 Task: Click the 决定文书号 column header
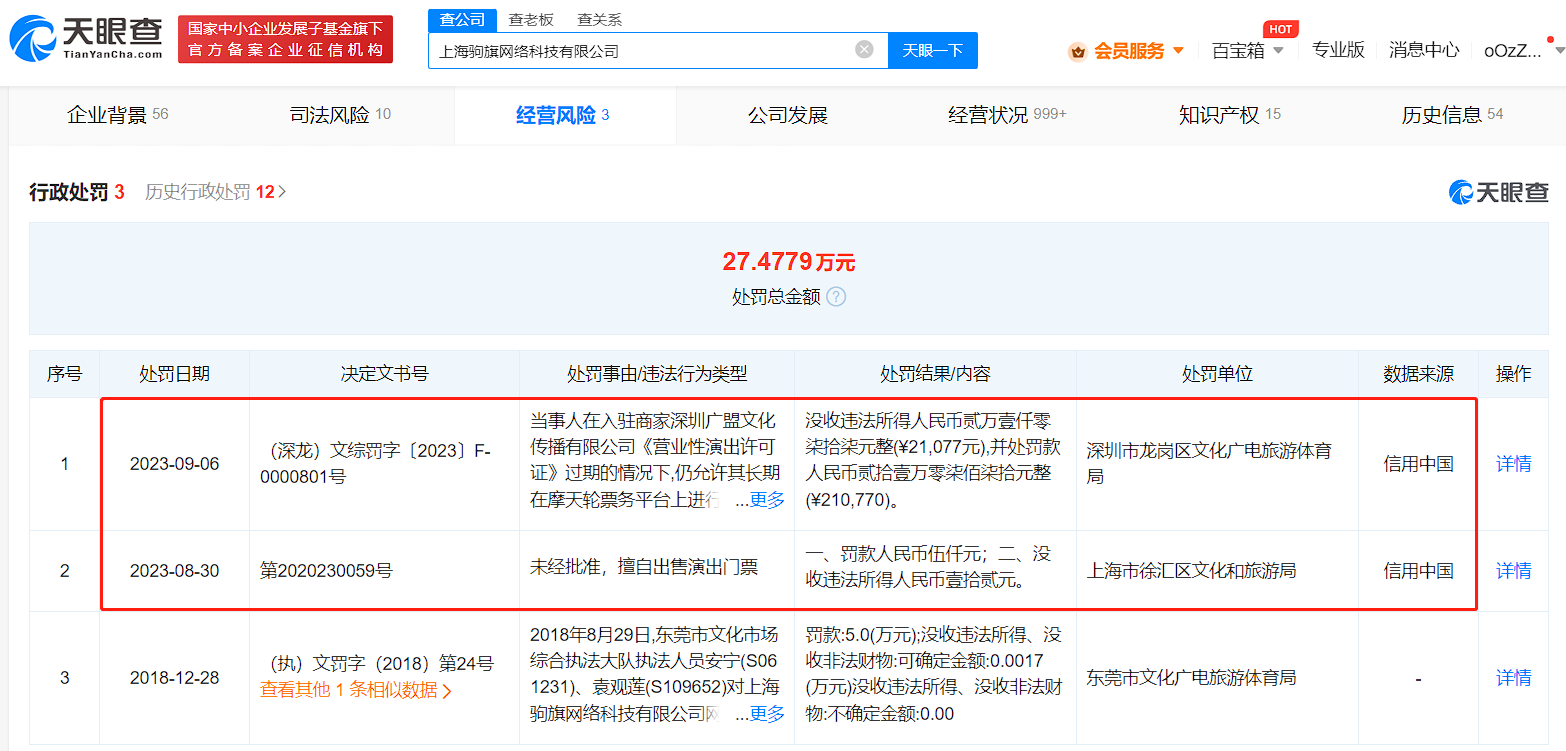coord(385,374)
